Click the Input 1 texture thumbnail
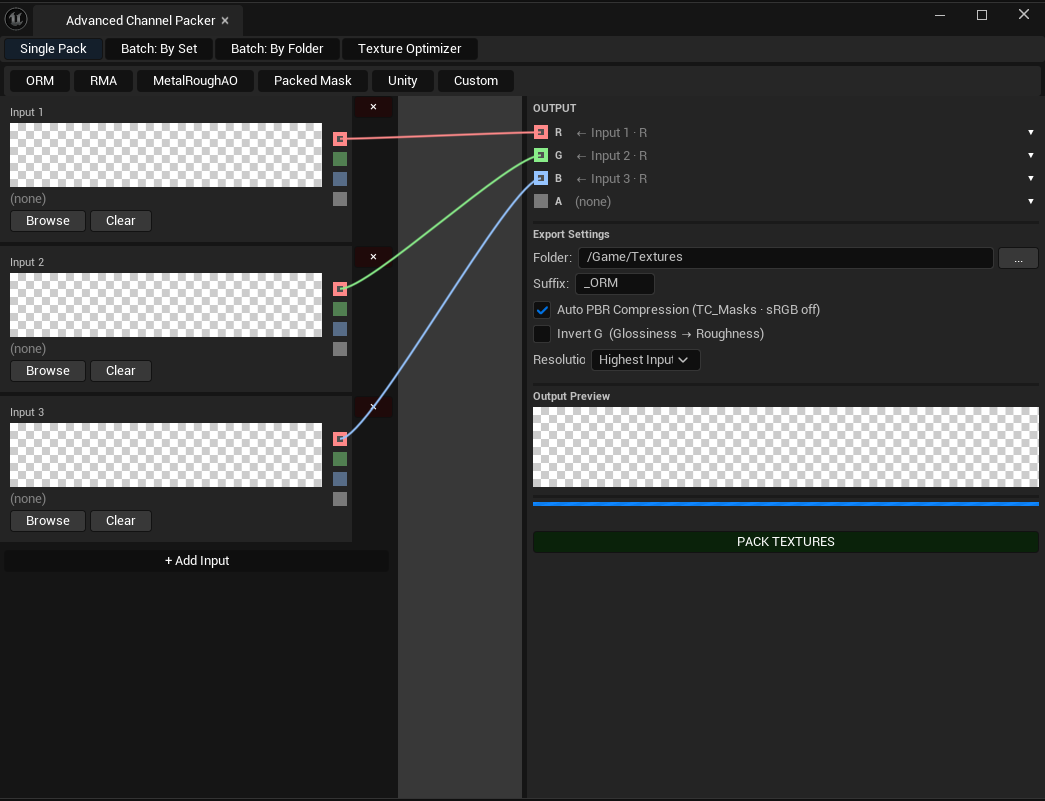Screen dimensions: 1045x801 166,155
